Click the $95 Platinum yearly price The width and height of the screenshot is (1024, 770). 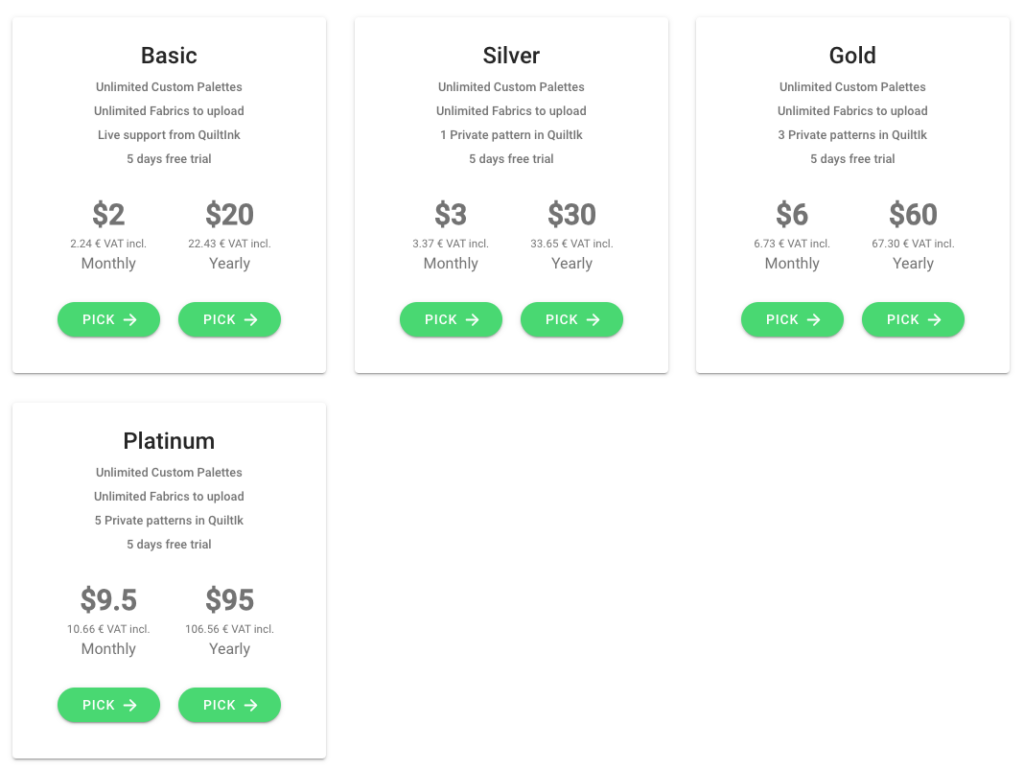point(229,600)
